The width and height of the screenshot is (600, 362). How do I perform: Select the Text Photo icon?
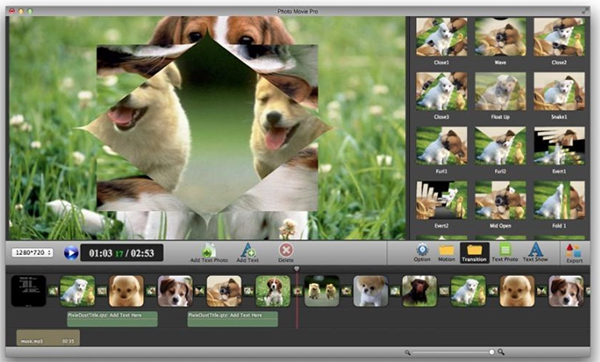505,250
